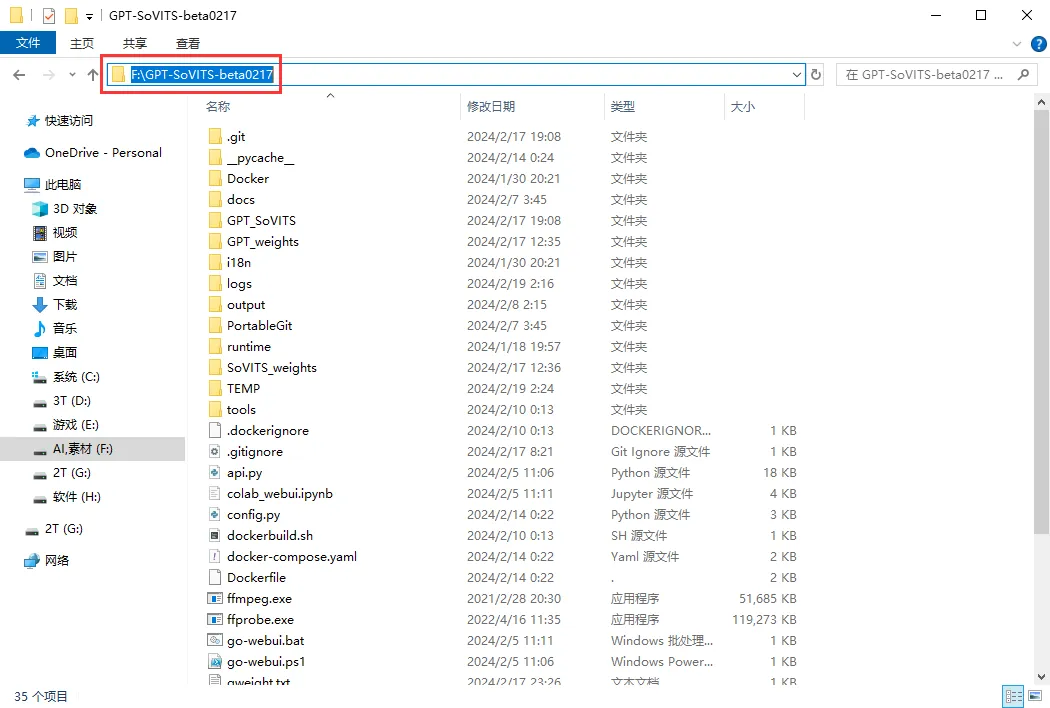Select the output folder name
This screenshot has height=708, width=1050.
[x=246, y=305]
